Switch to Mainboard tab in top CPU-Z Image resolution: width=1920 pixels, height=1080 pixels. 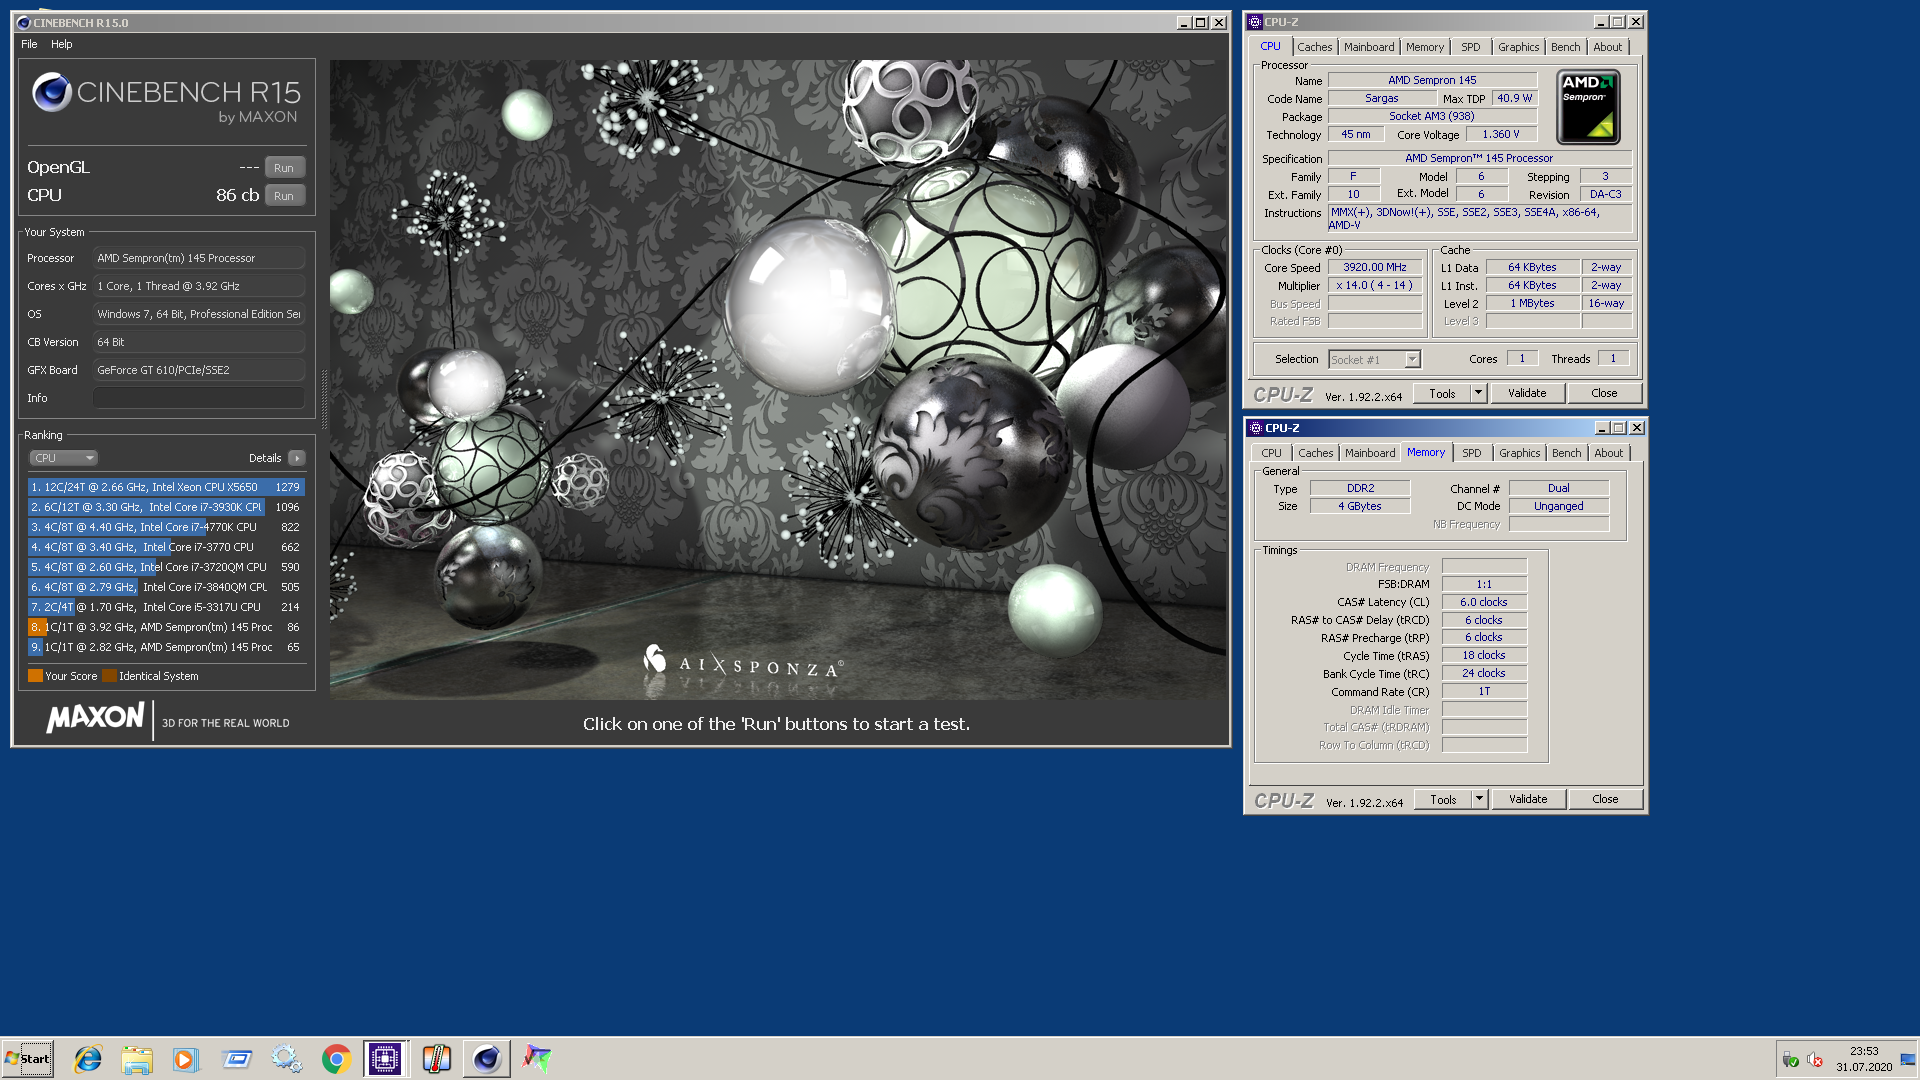[x=1369, y=47]
